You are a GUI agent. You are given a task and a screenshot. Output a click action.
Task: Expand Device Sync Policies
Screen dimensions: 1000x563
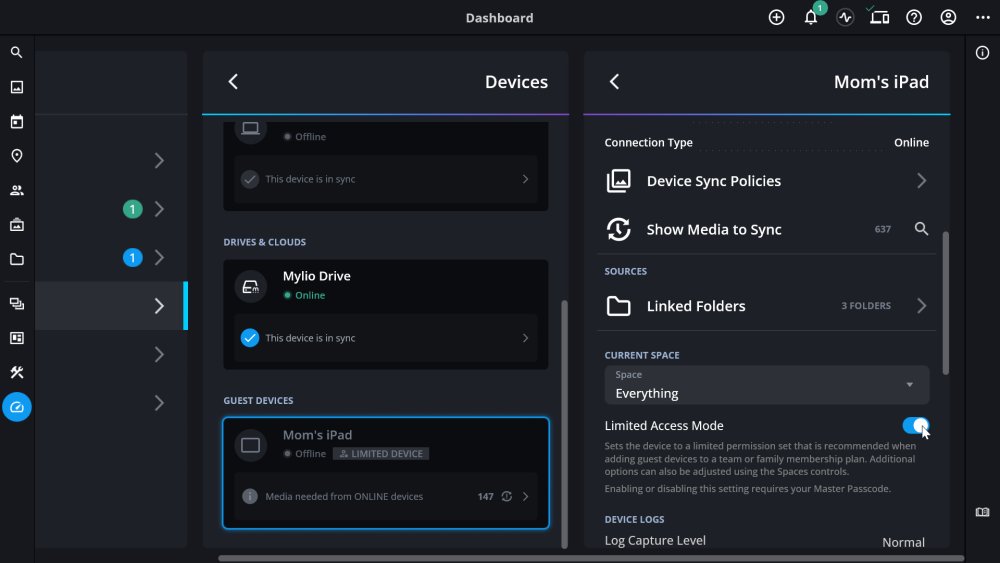(766, 181)
